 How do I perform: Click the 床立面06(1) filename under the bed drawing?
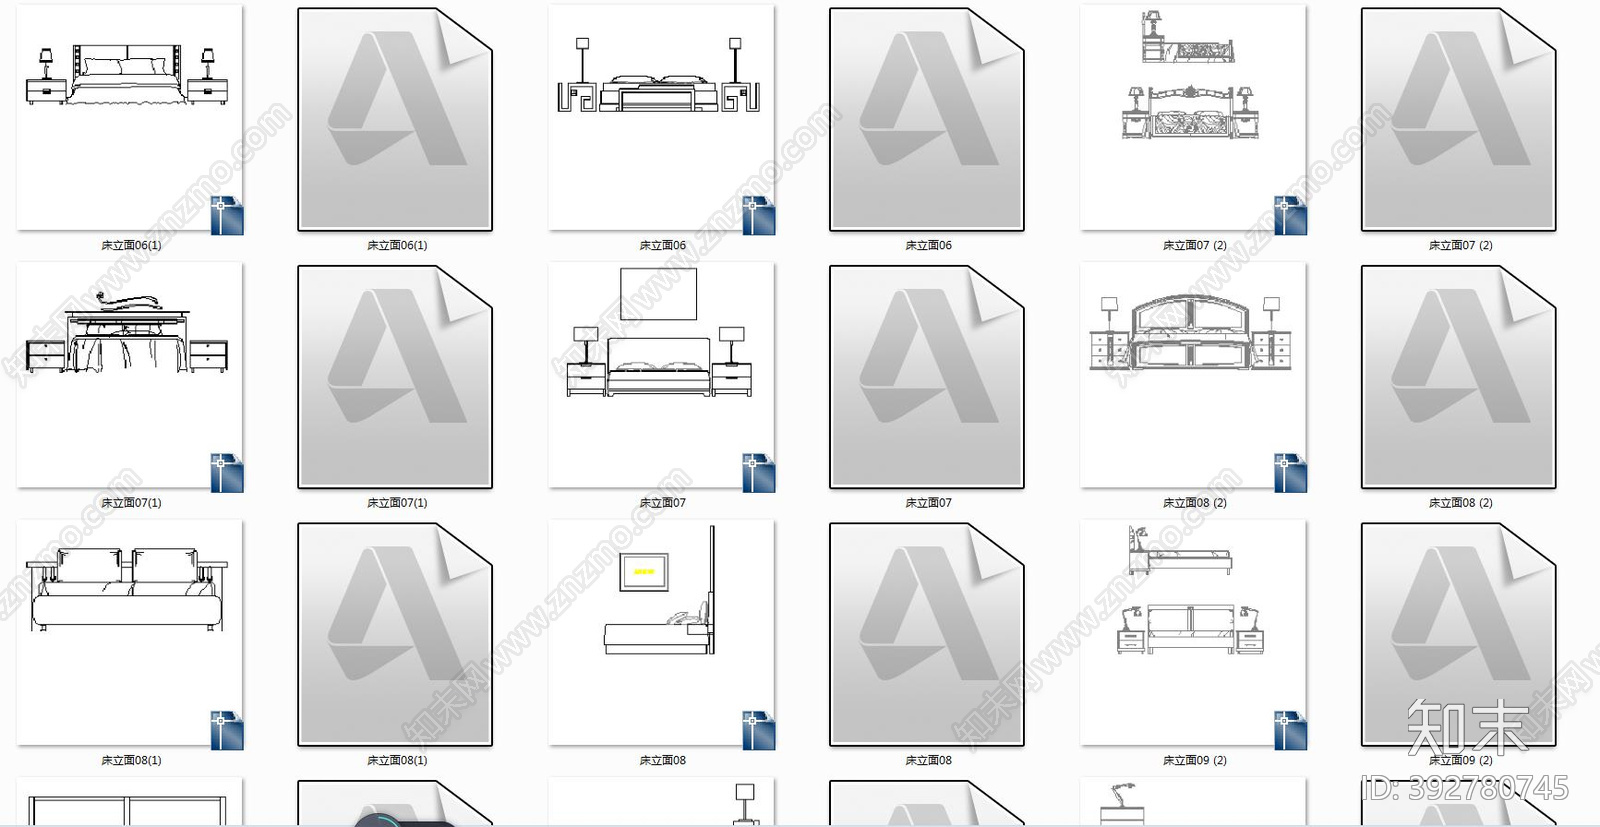click(131, 245)
